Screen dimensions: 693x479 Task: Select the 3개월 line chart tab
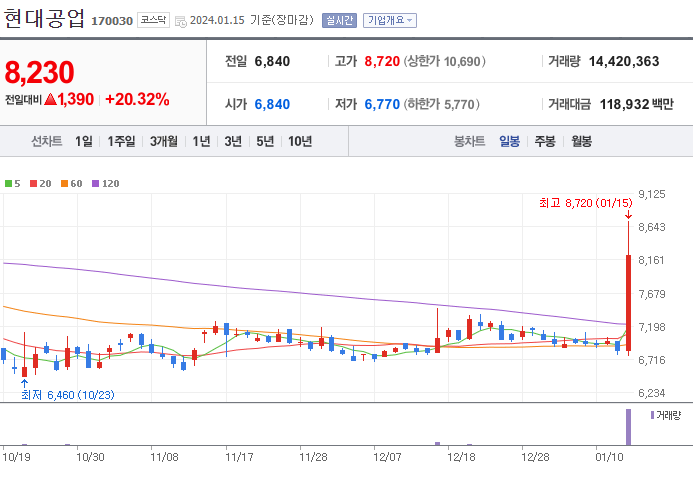[164, 141]
